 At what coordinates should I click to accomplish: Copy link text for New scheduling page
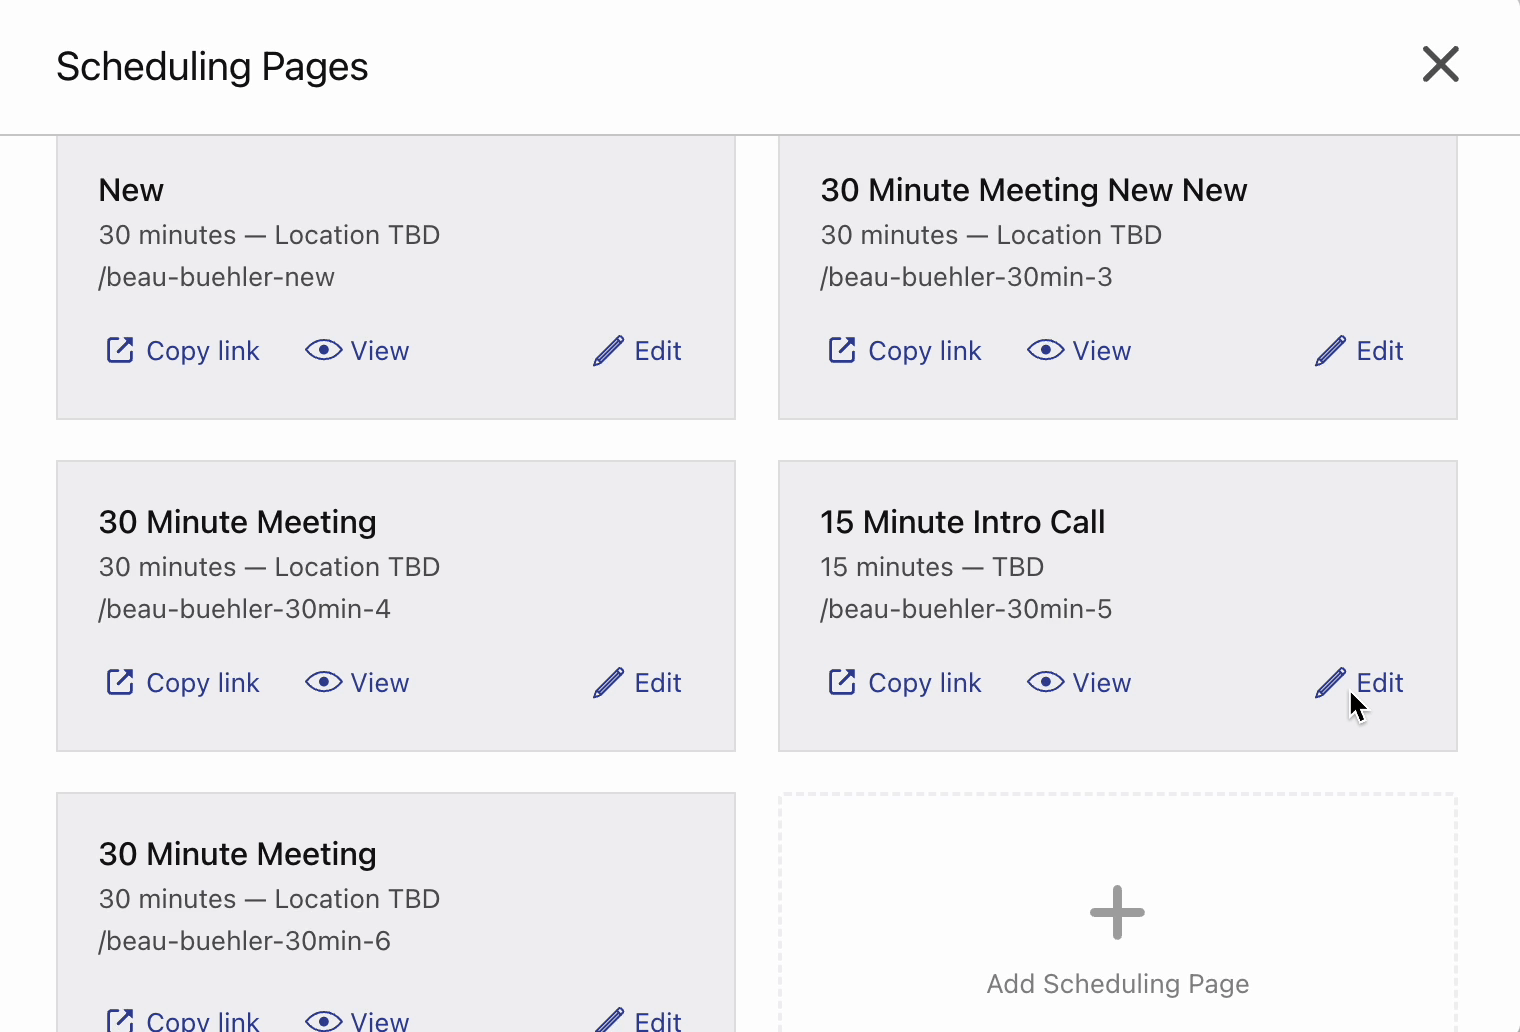coord(203,351)
